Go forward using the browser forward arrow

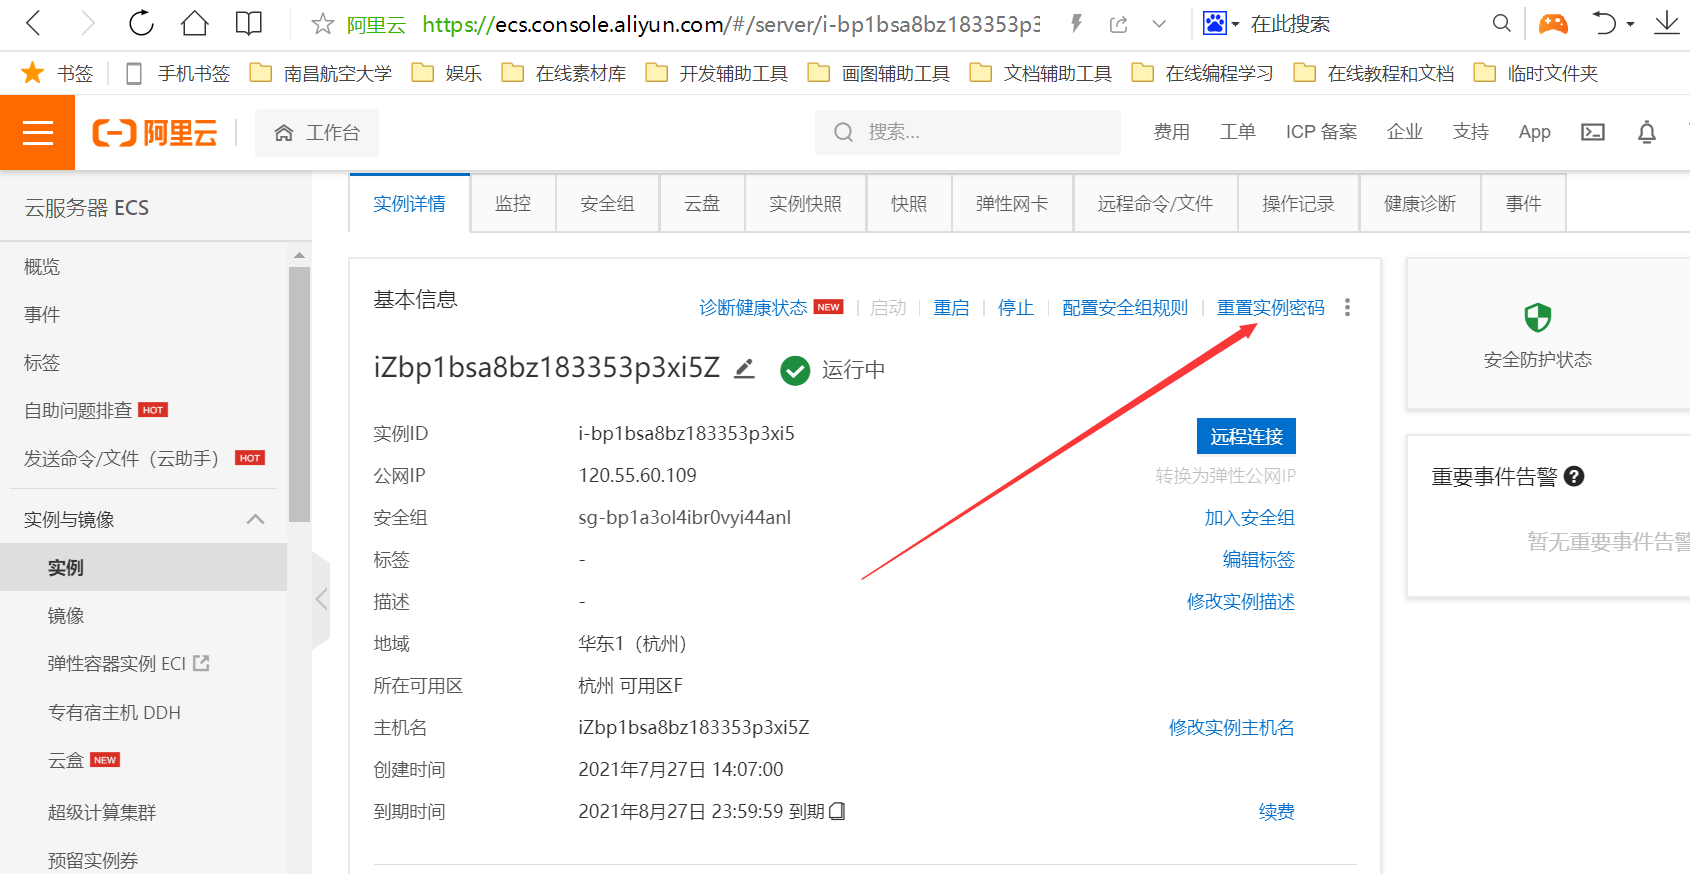(x=87, y=23)
